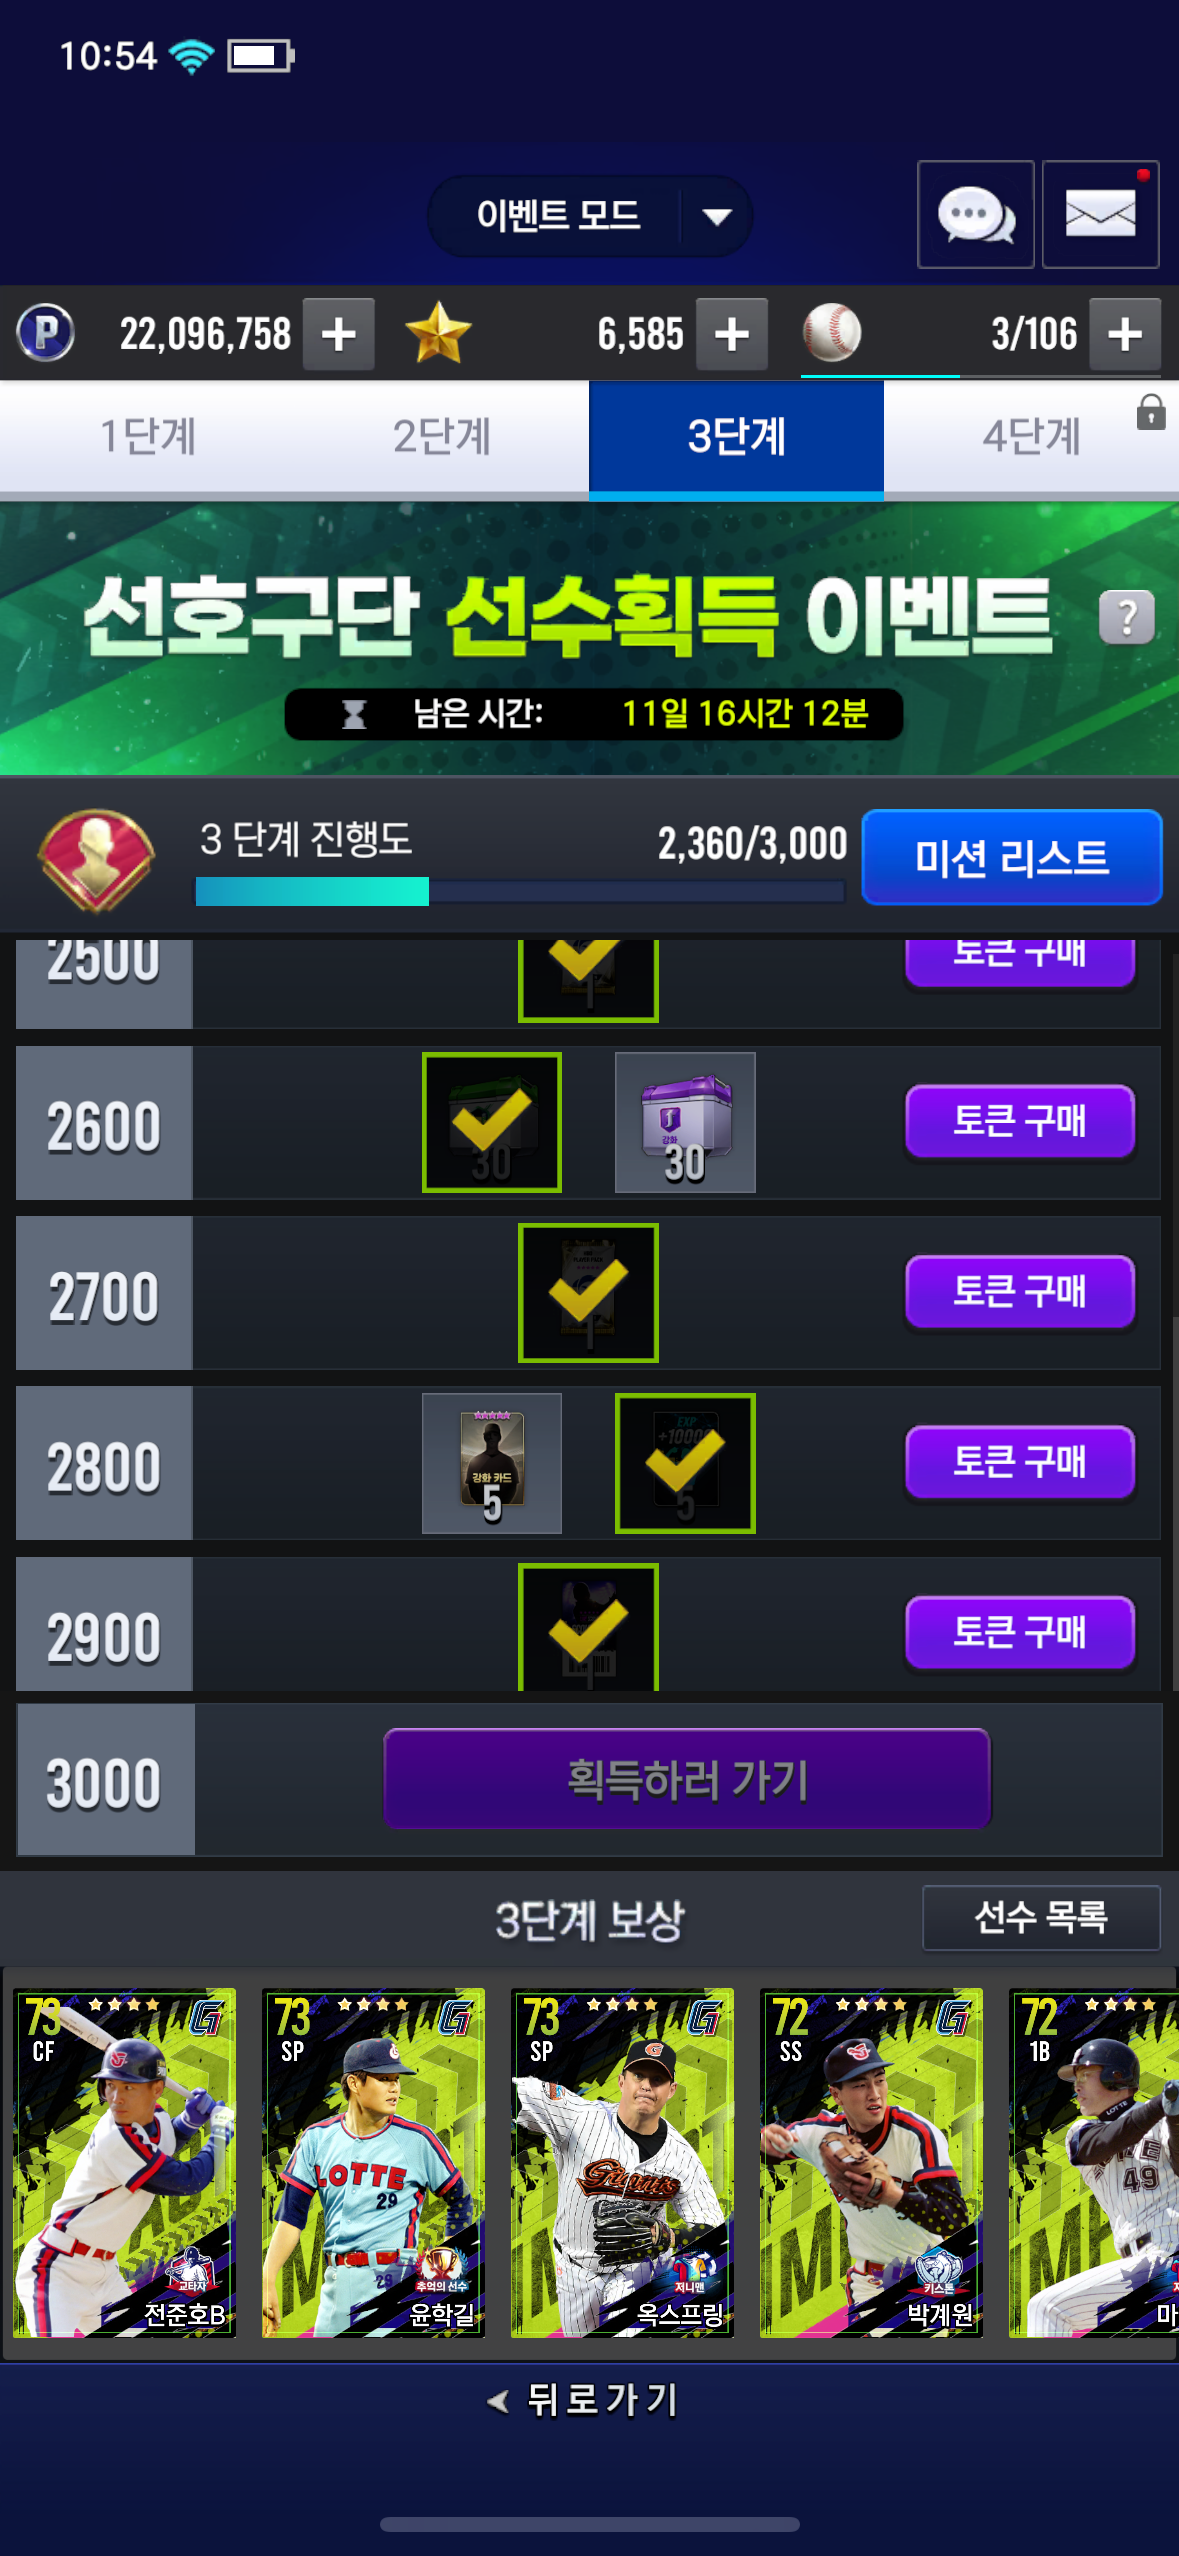Viewport: 1179px width, 2556px height.
Task: Switch to the locked 4단계 tab
Action: click(x=1032, y=437)
